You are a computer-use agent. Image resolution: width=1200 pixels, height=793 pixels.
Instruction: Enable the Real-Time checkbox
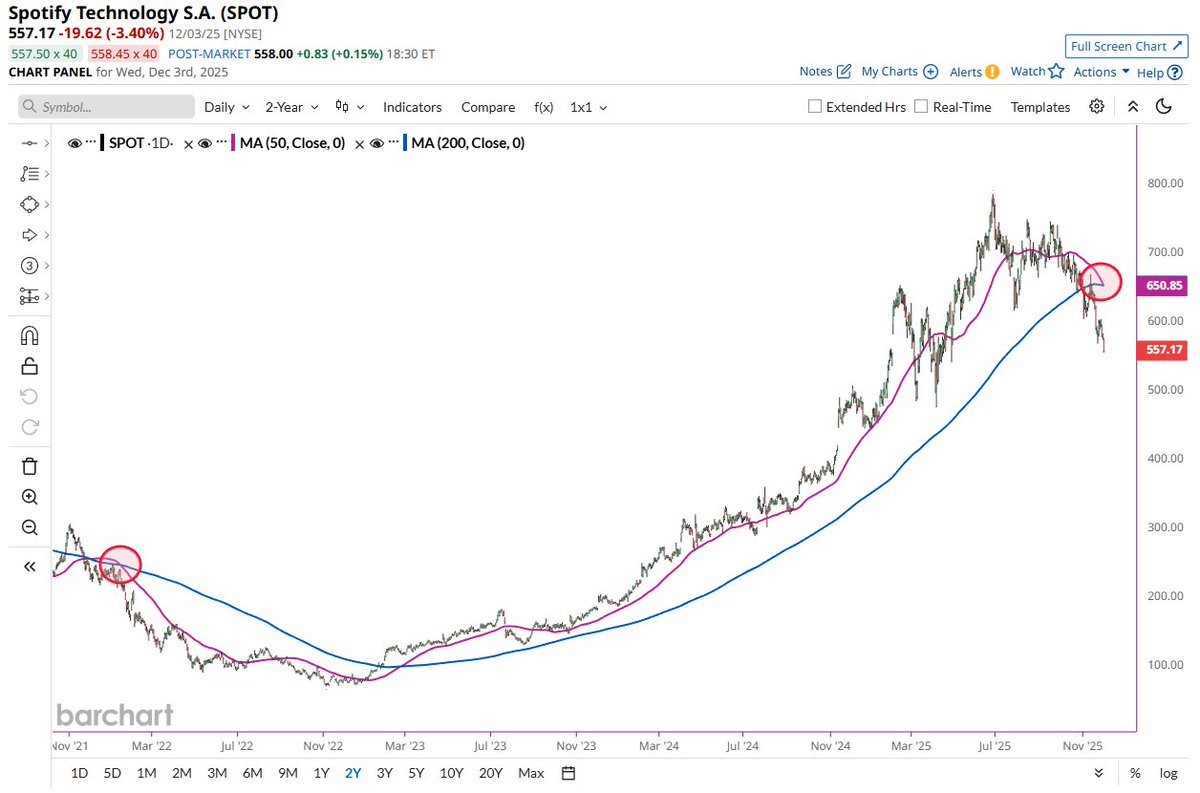920,106
